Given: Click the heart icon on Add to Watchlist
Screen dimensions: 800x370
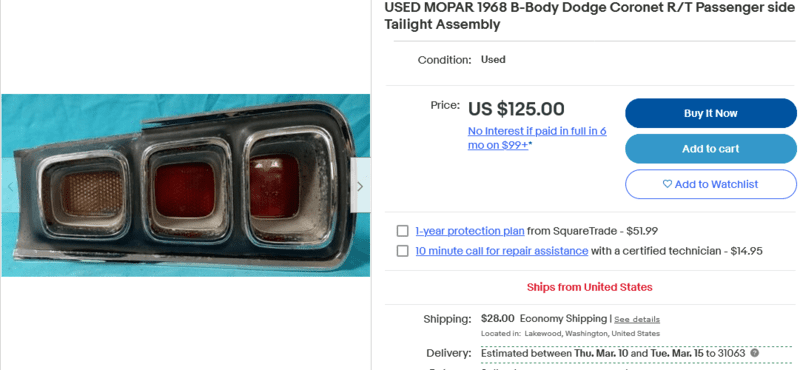Looking at the screenshot, I should click(667, 184).
